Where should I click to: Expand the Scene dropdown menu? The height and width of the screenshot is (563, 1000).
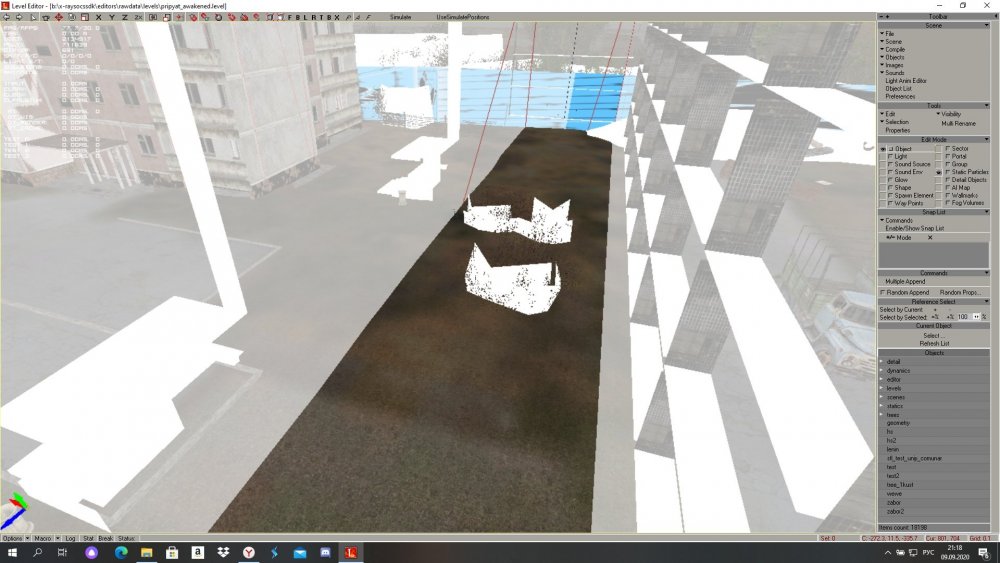point(893,41)
